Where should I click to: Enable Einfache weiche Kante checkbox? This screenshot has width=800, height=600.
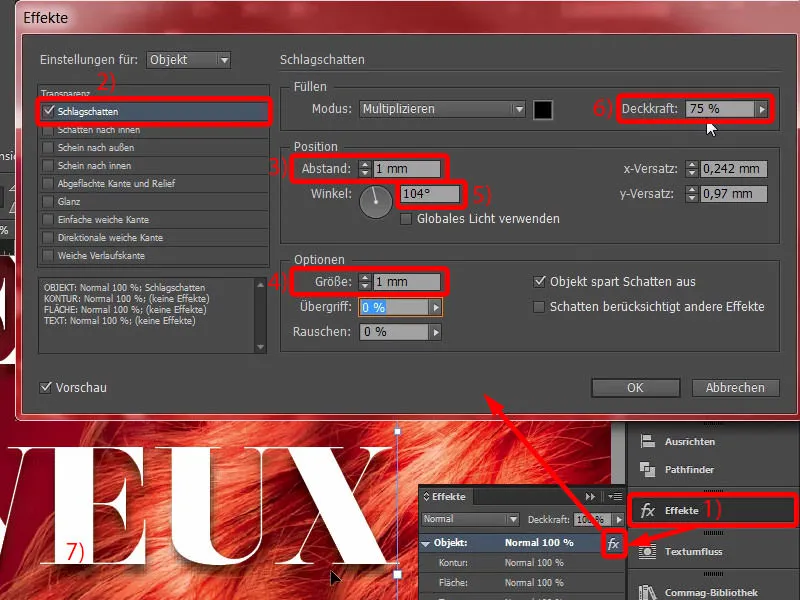point(48,219)
